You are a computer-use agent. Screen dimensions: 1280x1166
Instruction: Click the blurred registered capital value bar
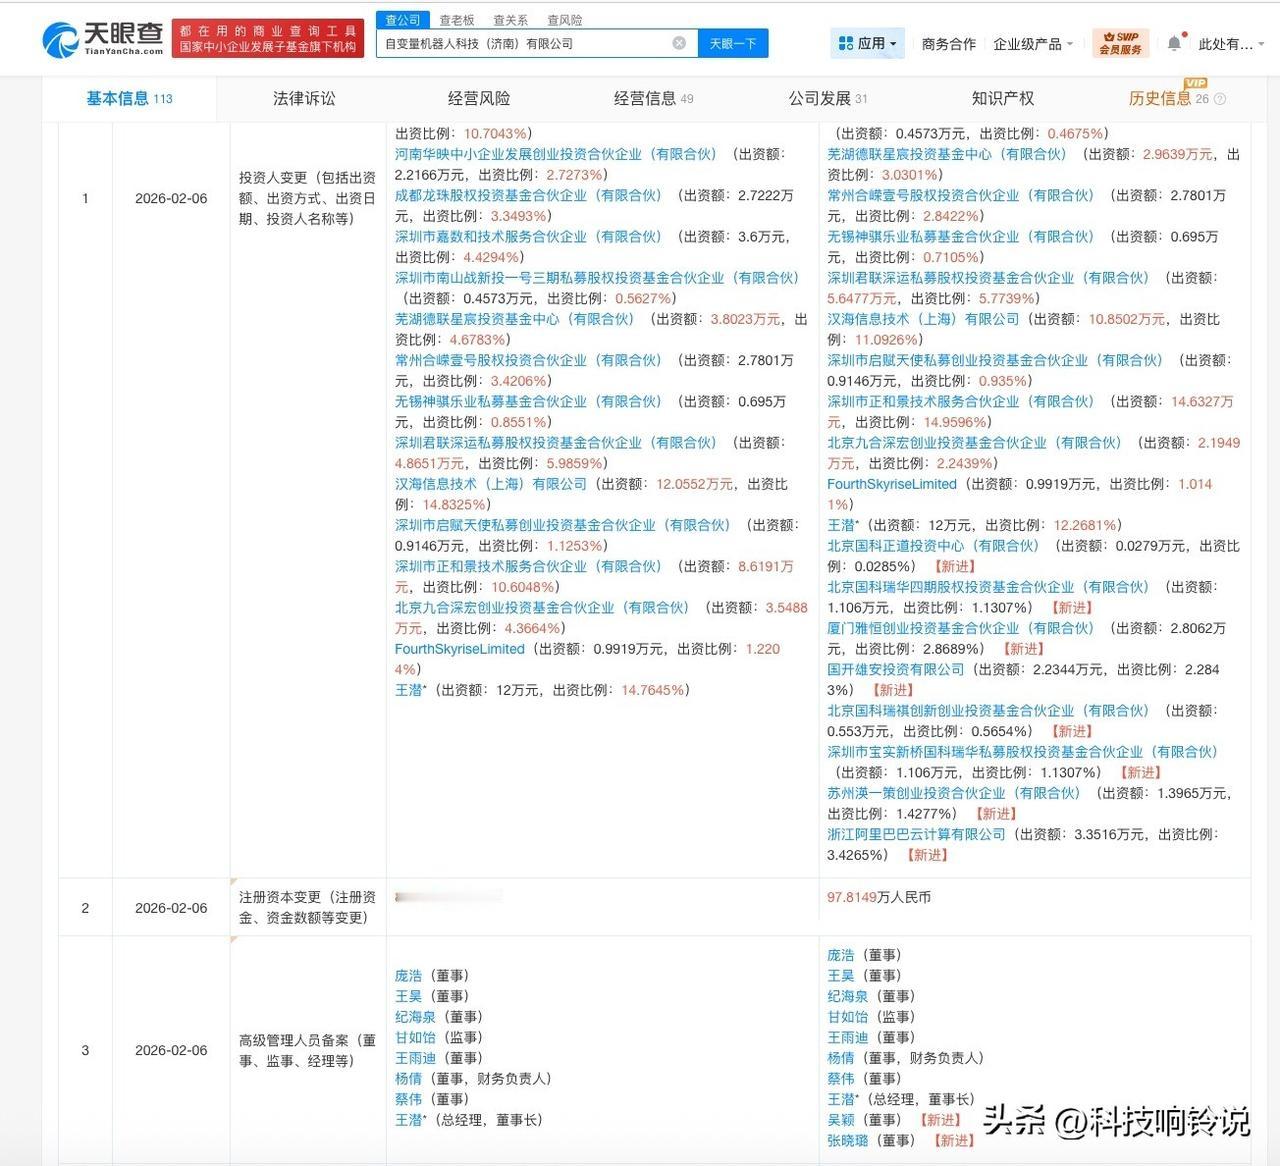(x=448, y=897)
